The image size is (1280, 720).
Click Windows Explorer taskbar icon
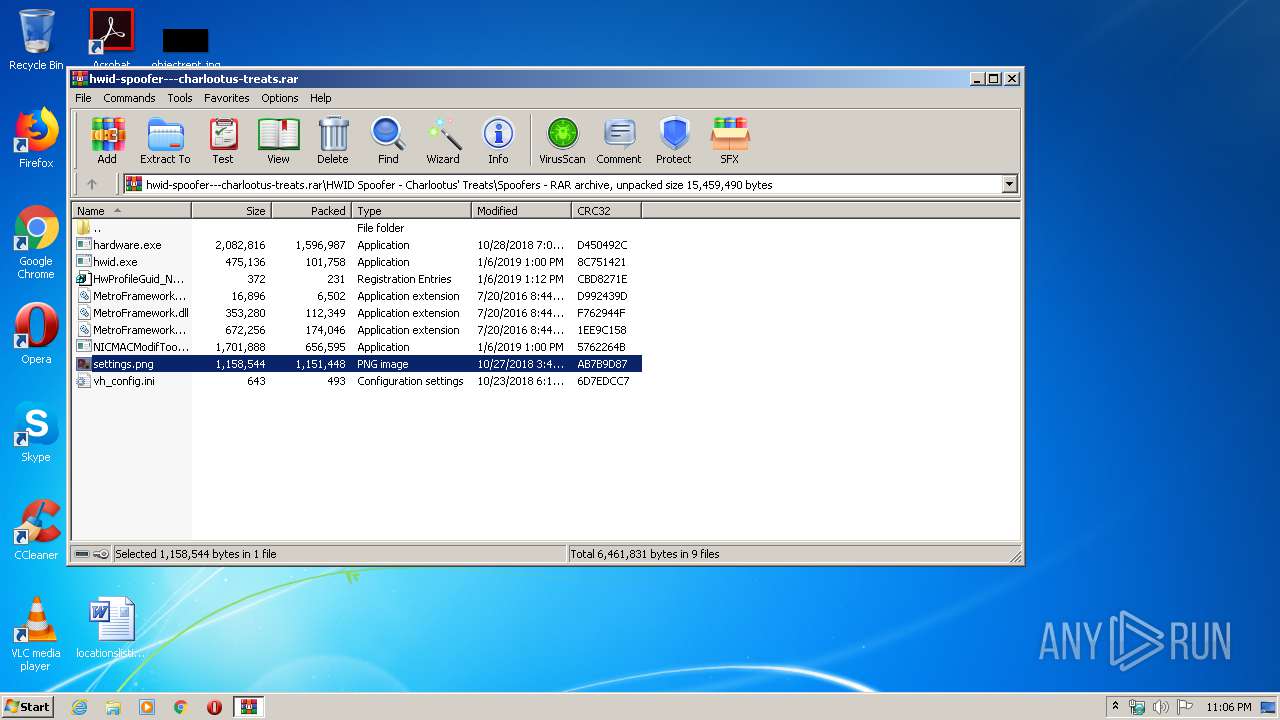[x=113, y=707]
